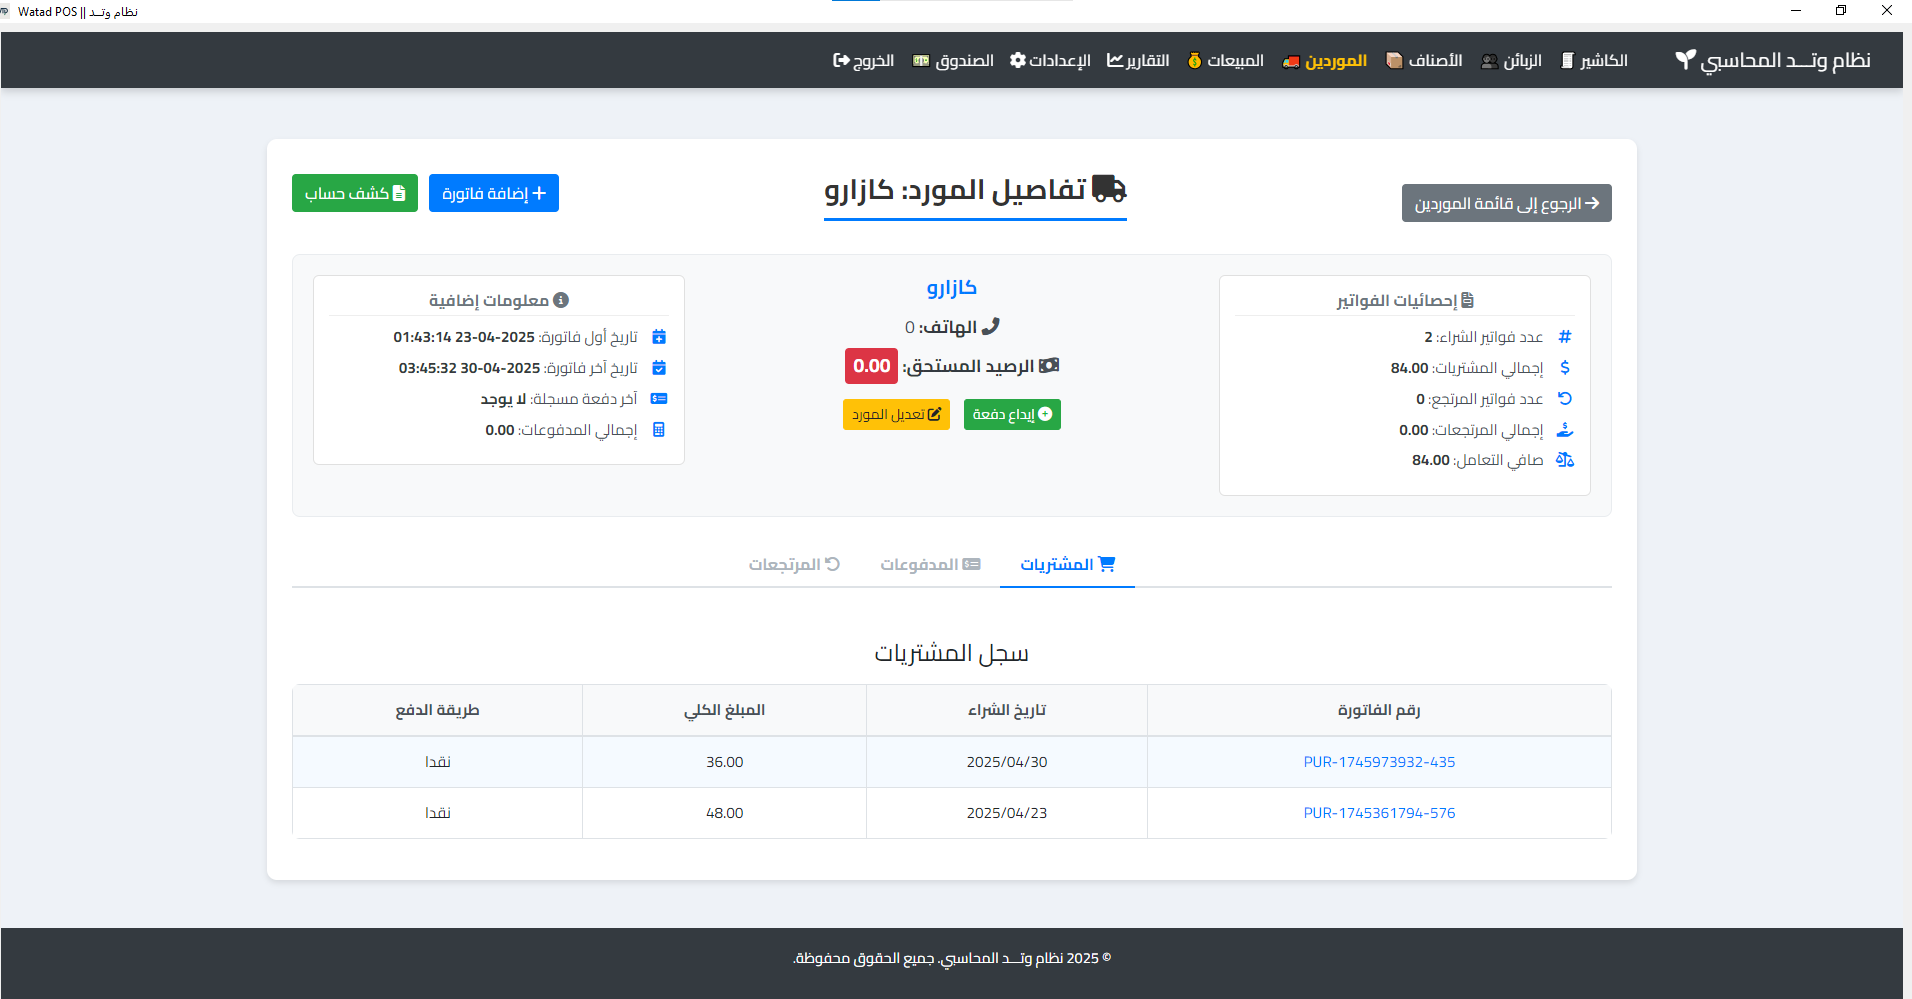Click إيداع دفعة deposit payment button
The image size is (1912, 999).
pos(1012,414)
